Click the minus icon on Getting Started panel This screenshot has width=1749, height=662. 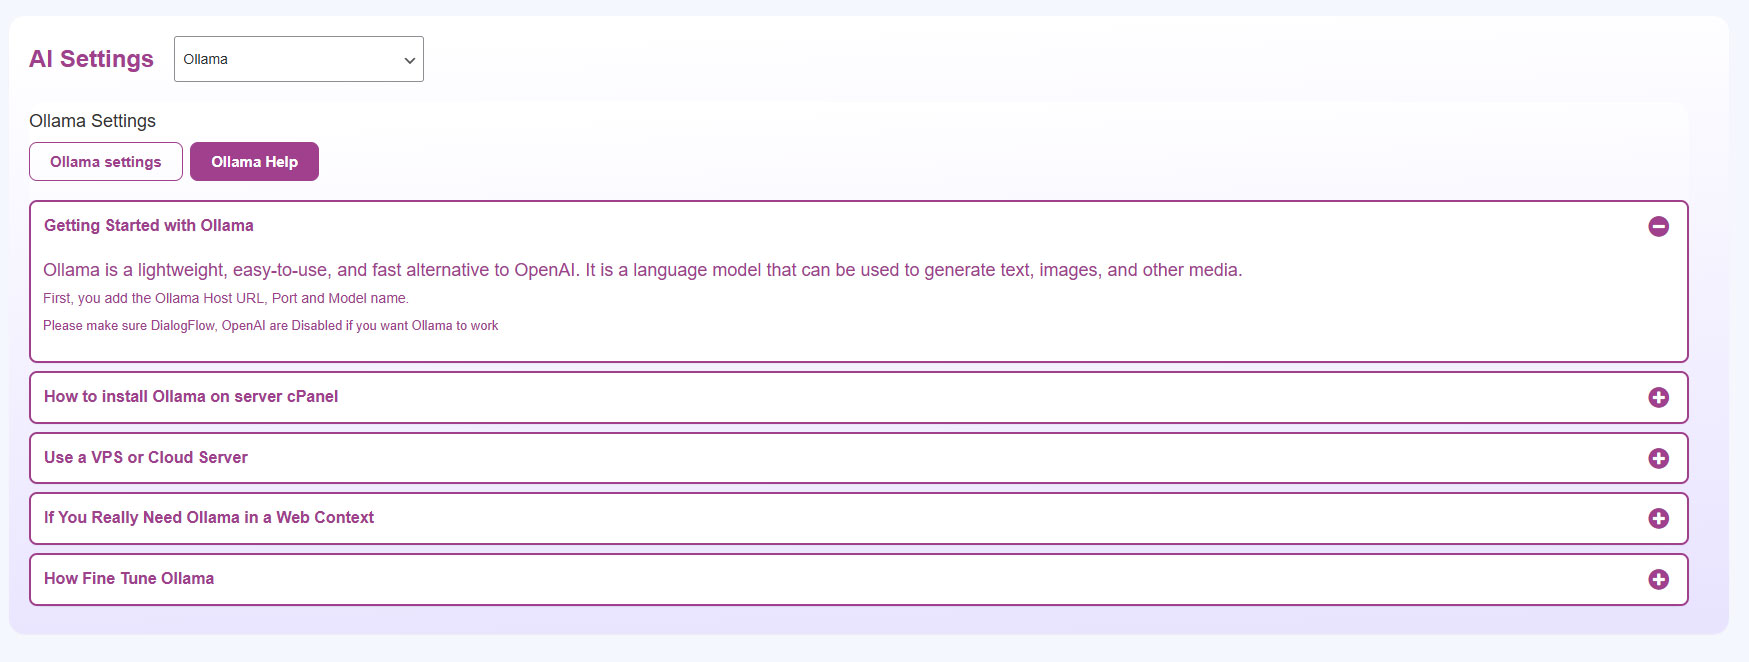coord(1658,227)
